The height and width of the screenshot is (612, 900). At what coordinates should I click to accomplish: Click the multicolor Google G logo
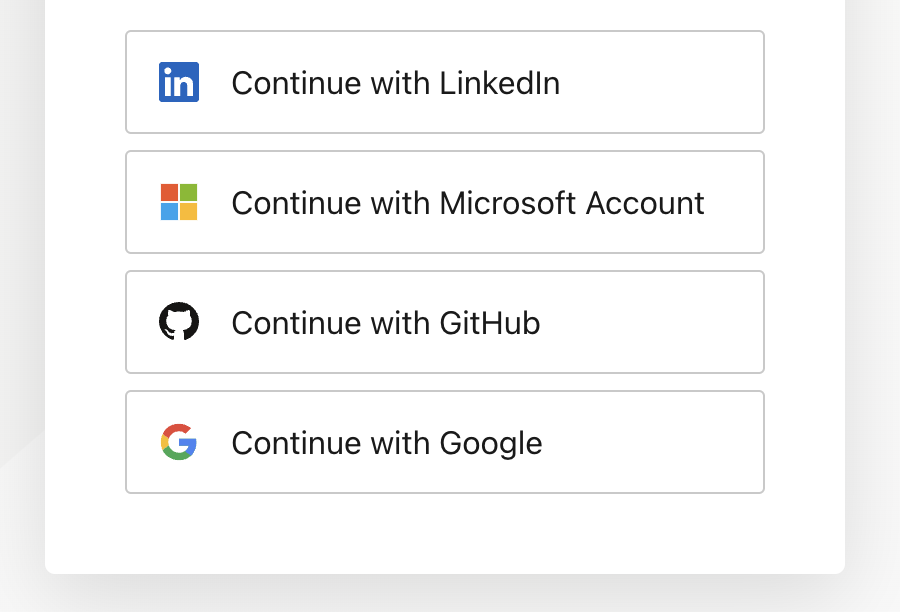coord(179,442)
